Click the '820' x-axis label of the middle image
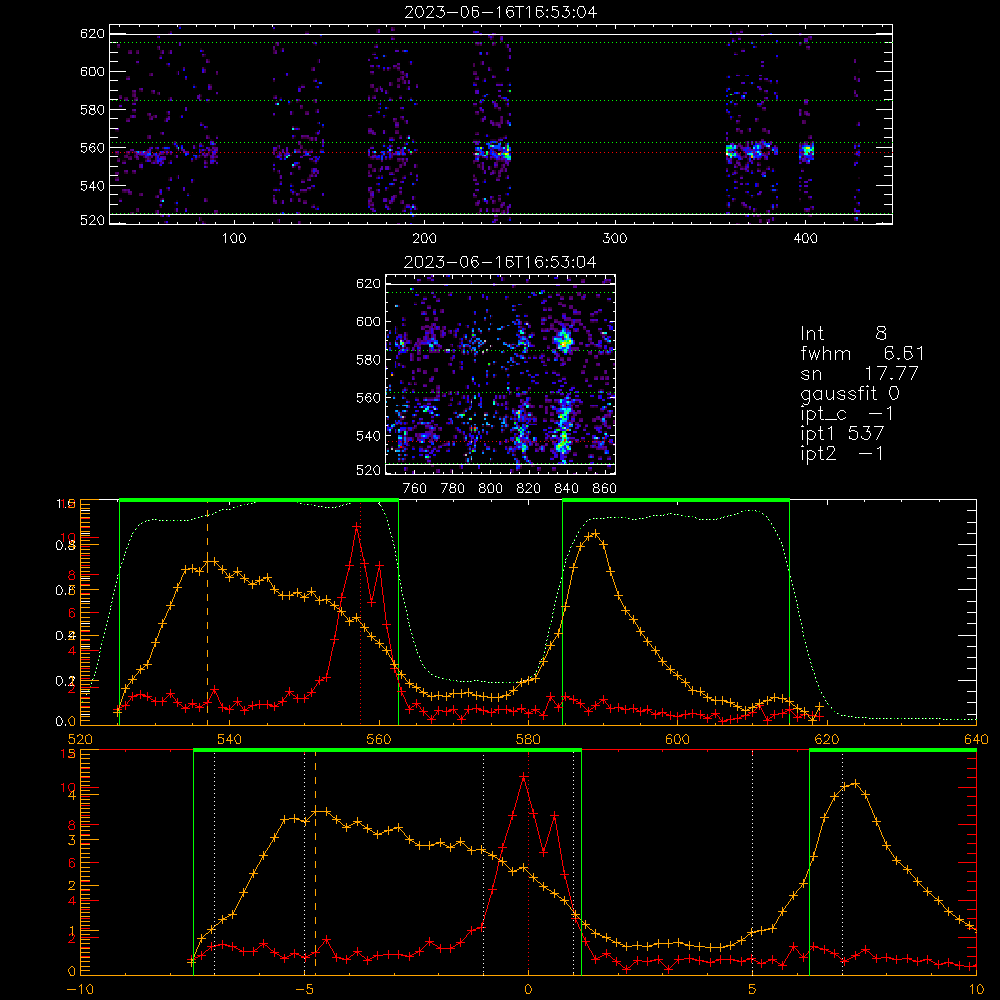The image size is (1000, 1000). point(529,489)
